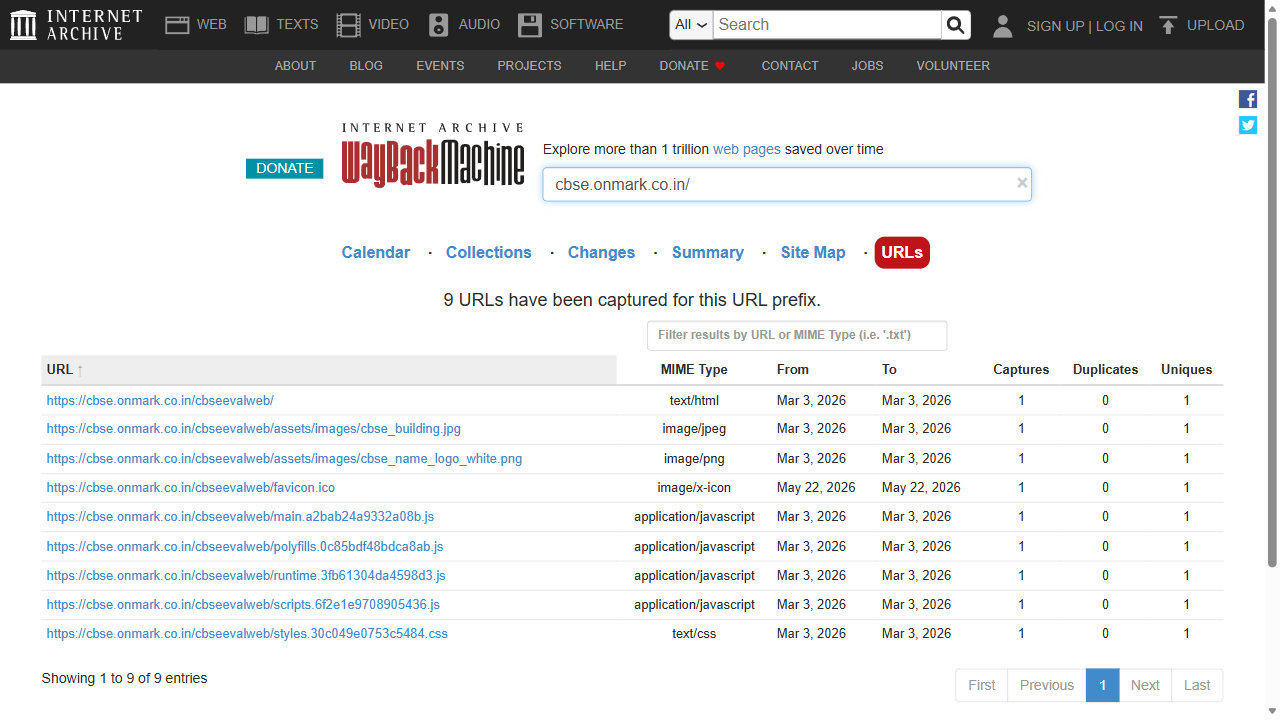Sort by the URL column header
This screenshot has width=1280, height=720.
pyautogui.click(x=329, y=370)
